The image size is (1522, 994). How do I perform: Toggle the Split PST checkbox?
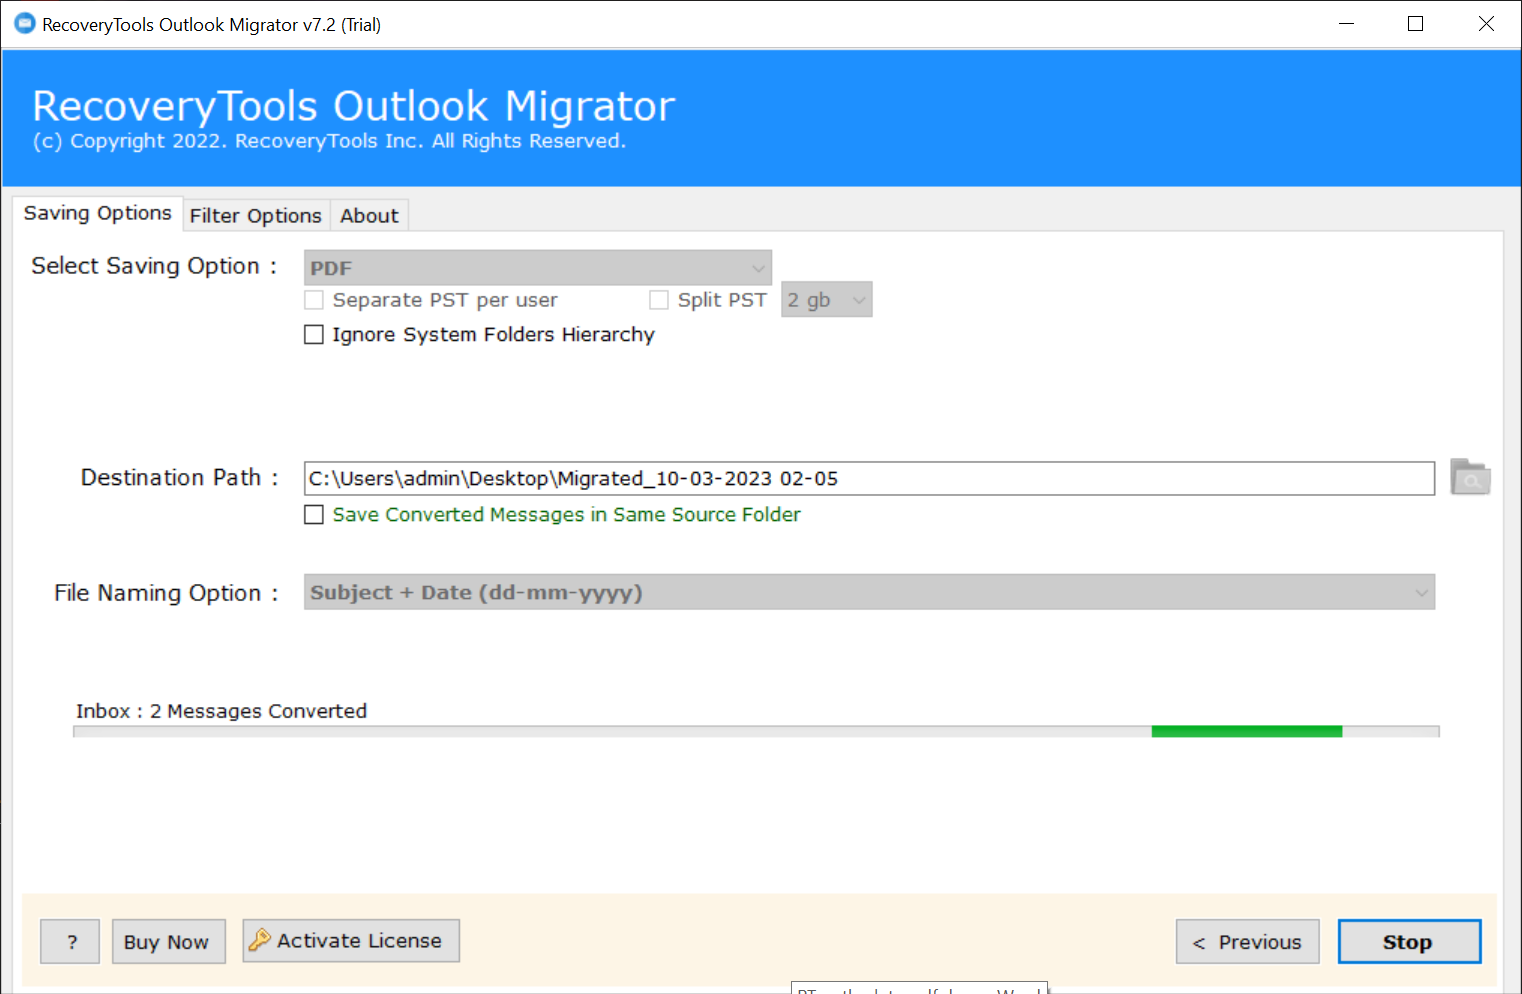click(659, 300)
